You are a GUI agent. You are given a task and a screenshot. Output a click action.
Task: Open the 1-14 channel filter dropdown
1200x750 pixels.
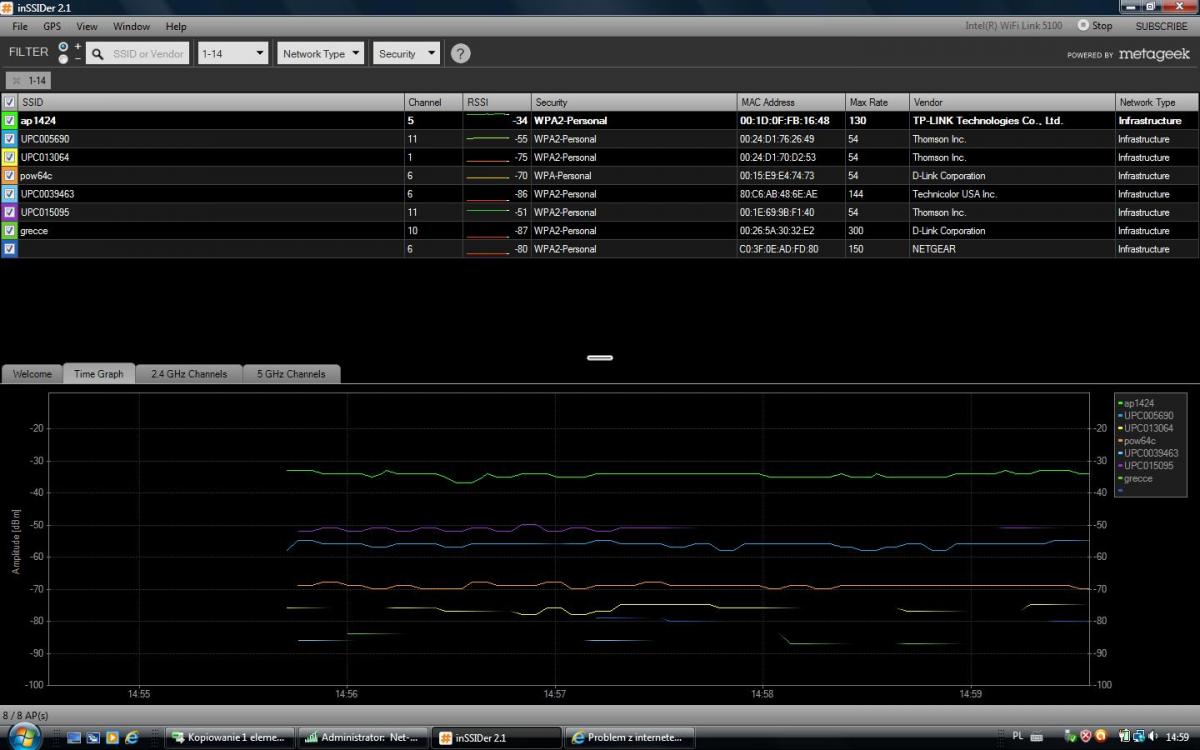click(x=233, y=54)
